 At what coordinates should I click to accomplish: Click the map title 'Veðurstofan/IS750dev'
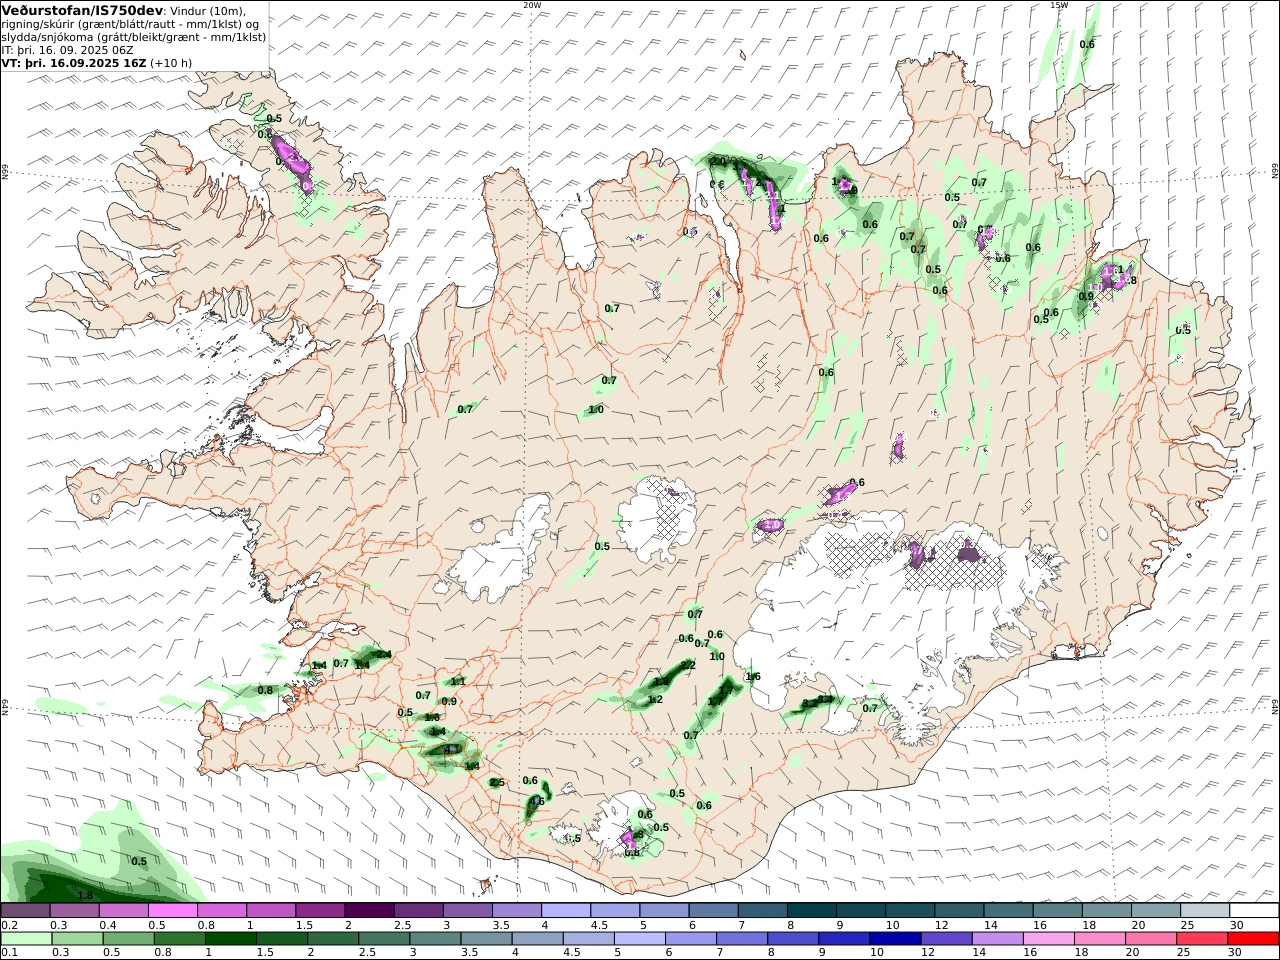coord(82,10)
